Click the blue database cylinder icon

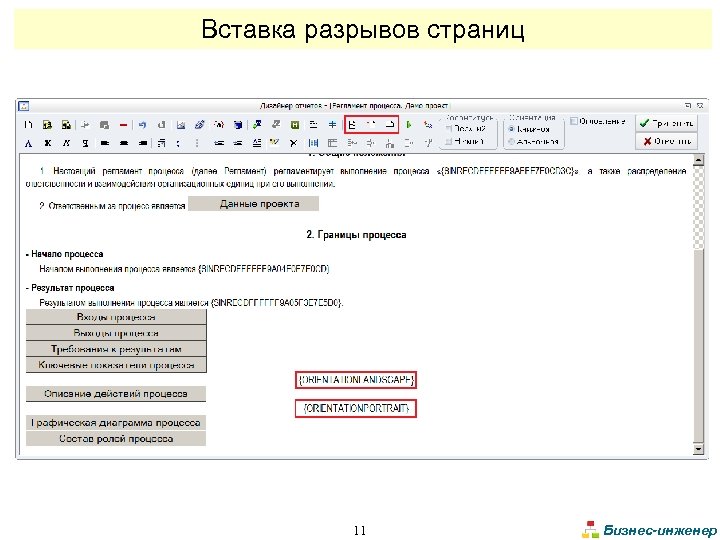pyautogui.click(x=237, y=124)
